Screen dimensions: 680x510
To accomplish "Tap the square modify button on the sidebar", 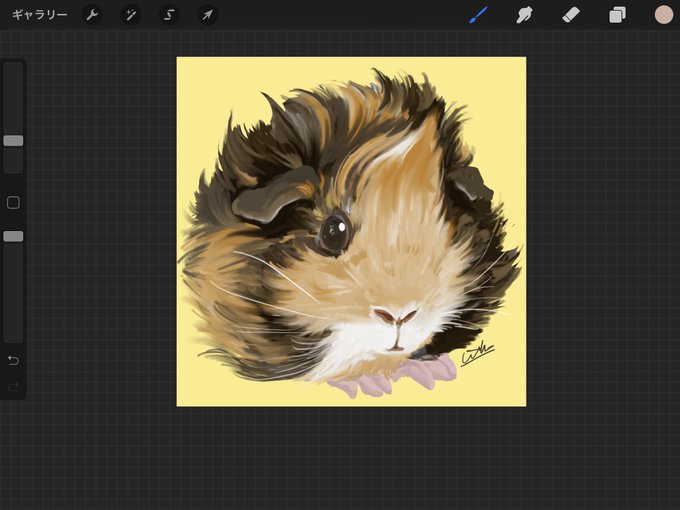I will click(x=13, y=203).
